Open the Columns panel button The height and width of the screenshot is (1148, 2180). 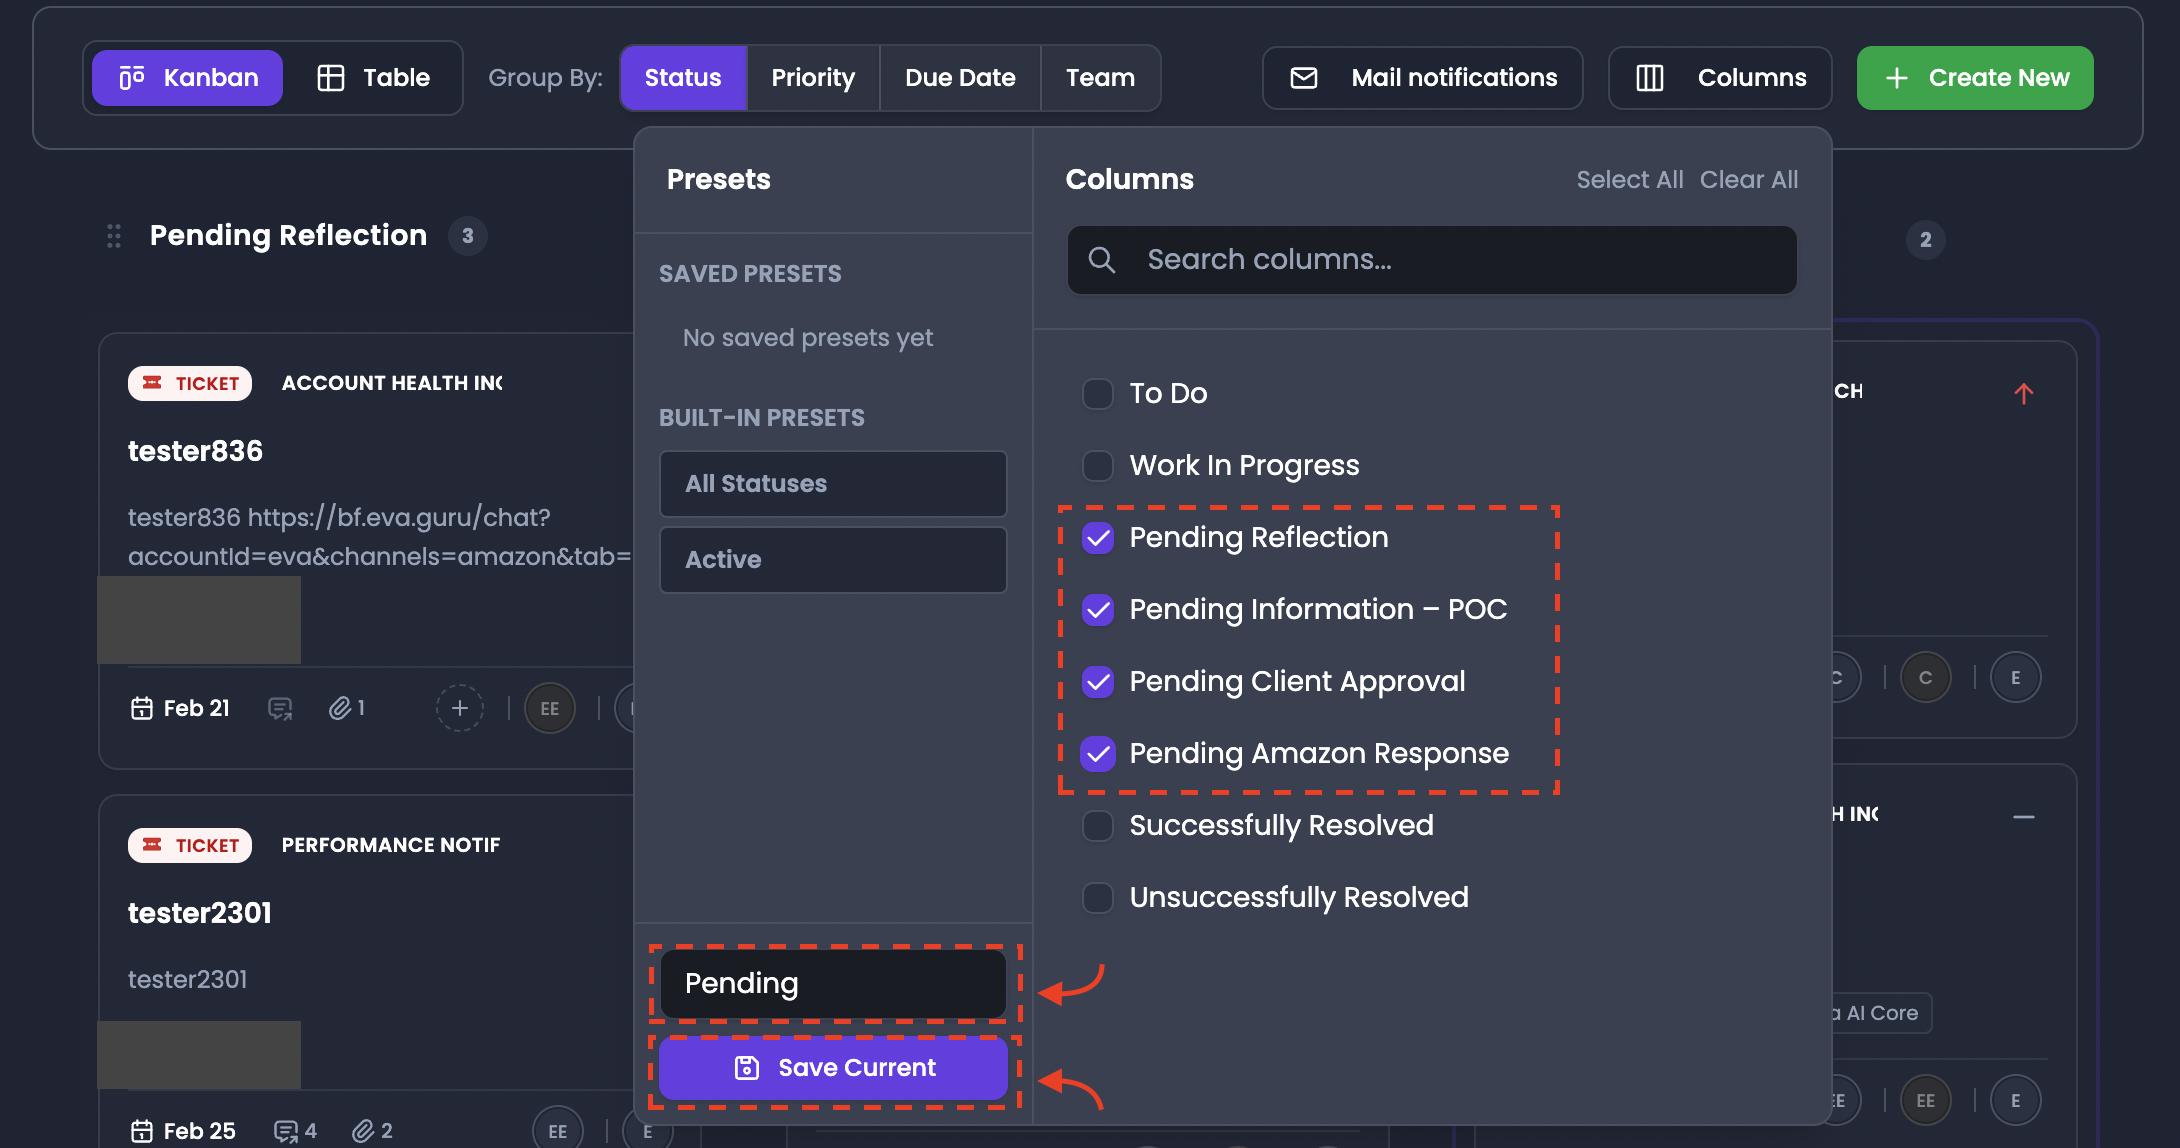(1720, 78)
